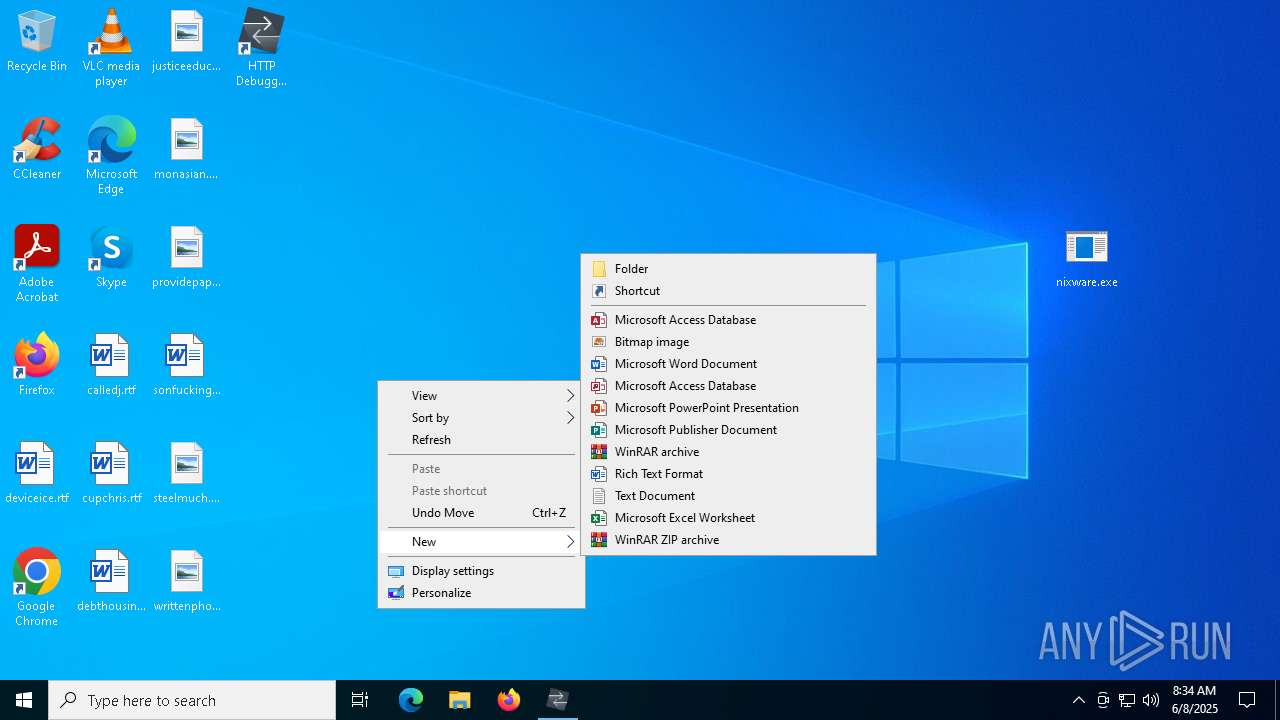Select the VLC media player icon
This screenshot has height=720, width=1280.
(111, 48)
